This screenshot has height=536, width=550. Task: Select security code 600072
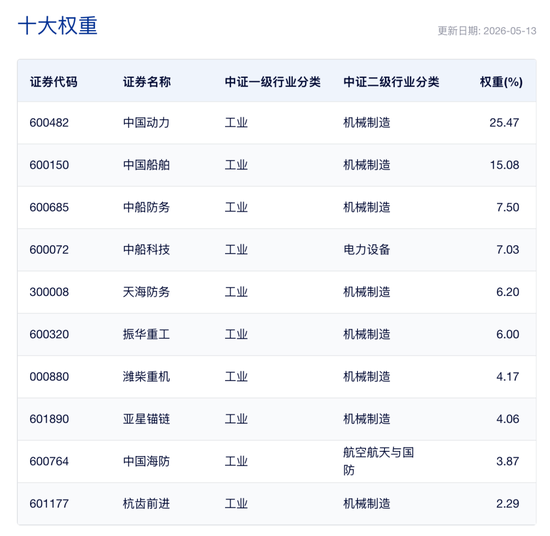tap(49, 250)
